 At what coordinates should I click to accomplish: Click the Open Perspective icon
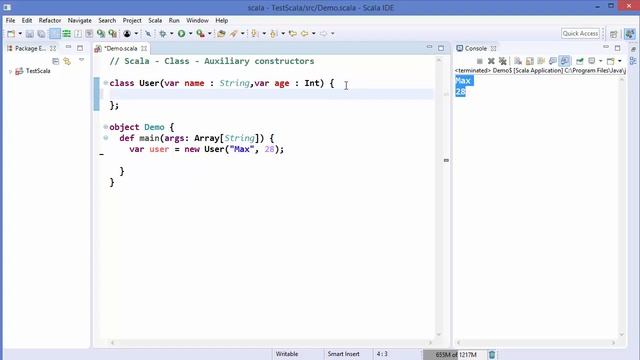[x=613, y=34]
